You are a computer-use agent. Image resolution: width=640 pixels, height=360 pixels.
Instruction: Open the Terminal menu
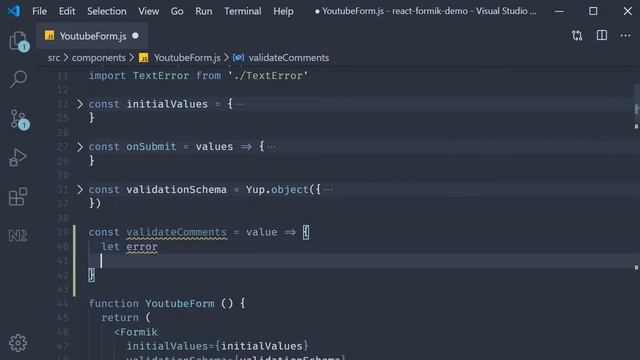[242, 11]
